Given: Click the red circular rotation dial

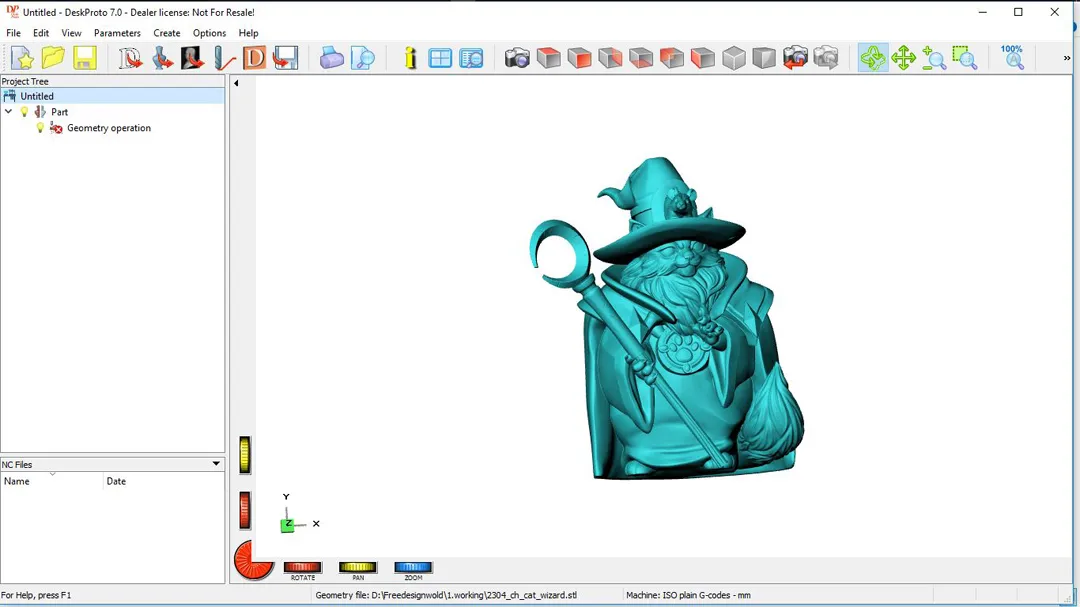Looking at the screenshot, I should pyautogui.click(x=253, y=560).
